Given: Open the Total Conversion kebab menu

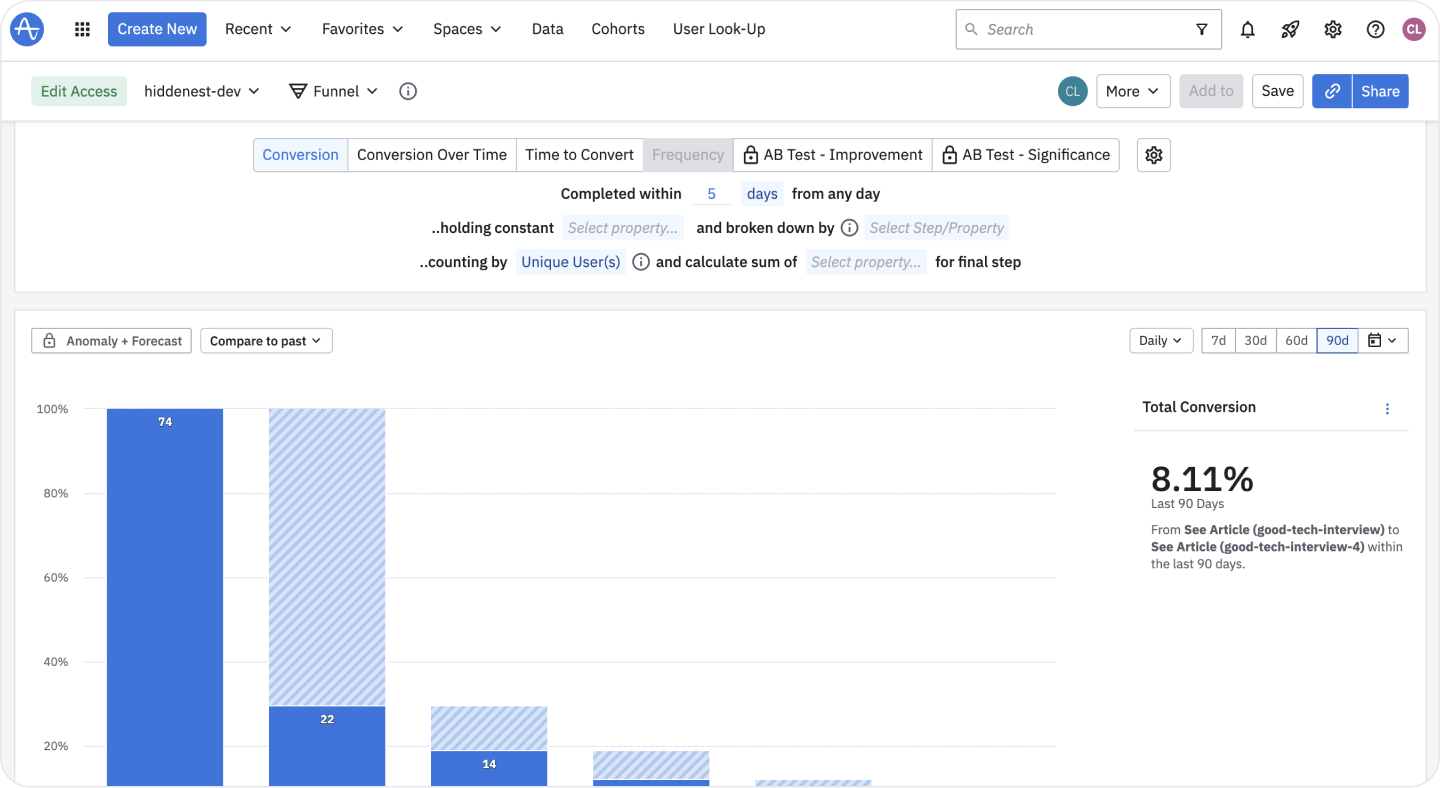Looking at the screenshot, I should tap(1387, 408).
